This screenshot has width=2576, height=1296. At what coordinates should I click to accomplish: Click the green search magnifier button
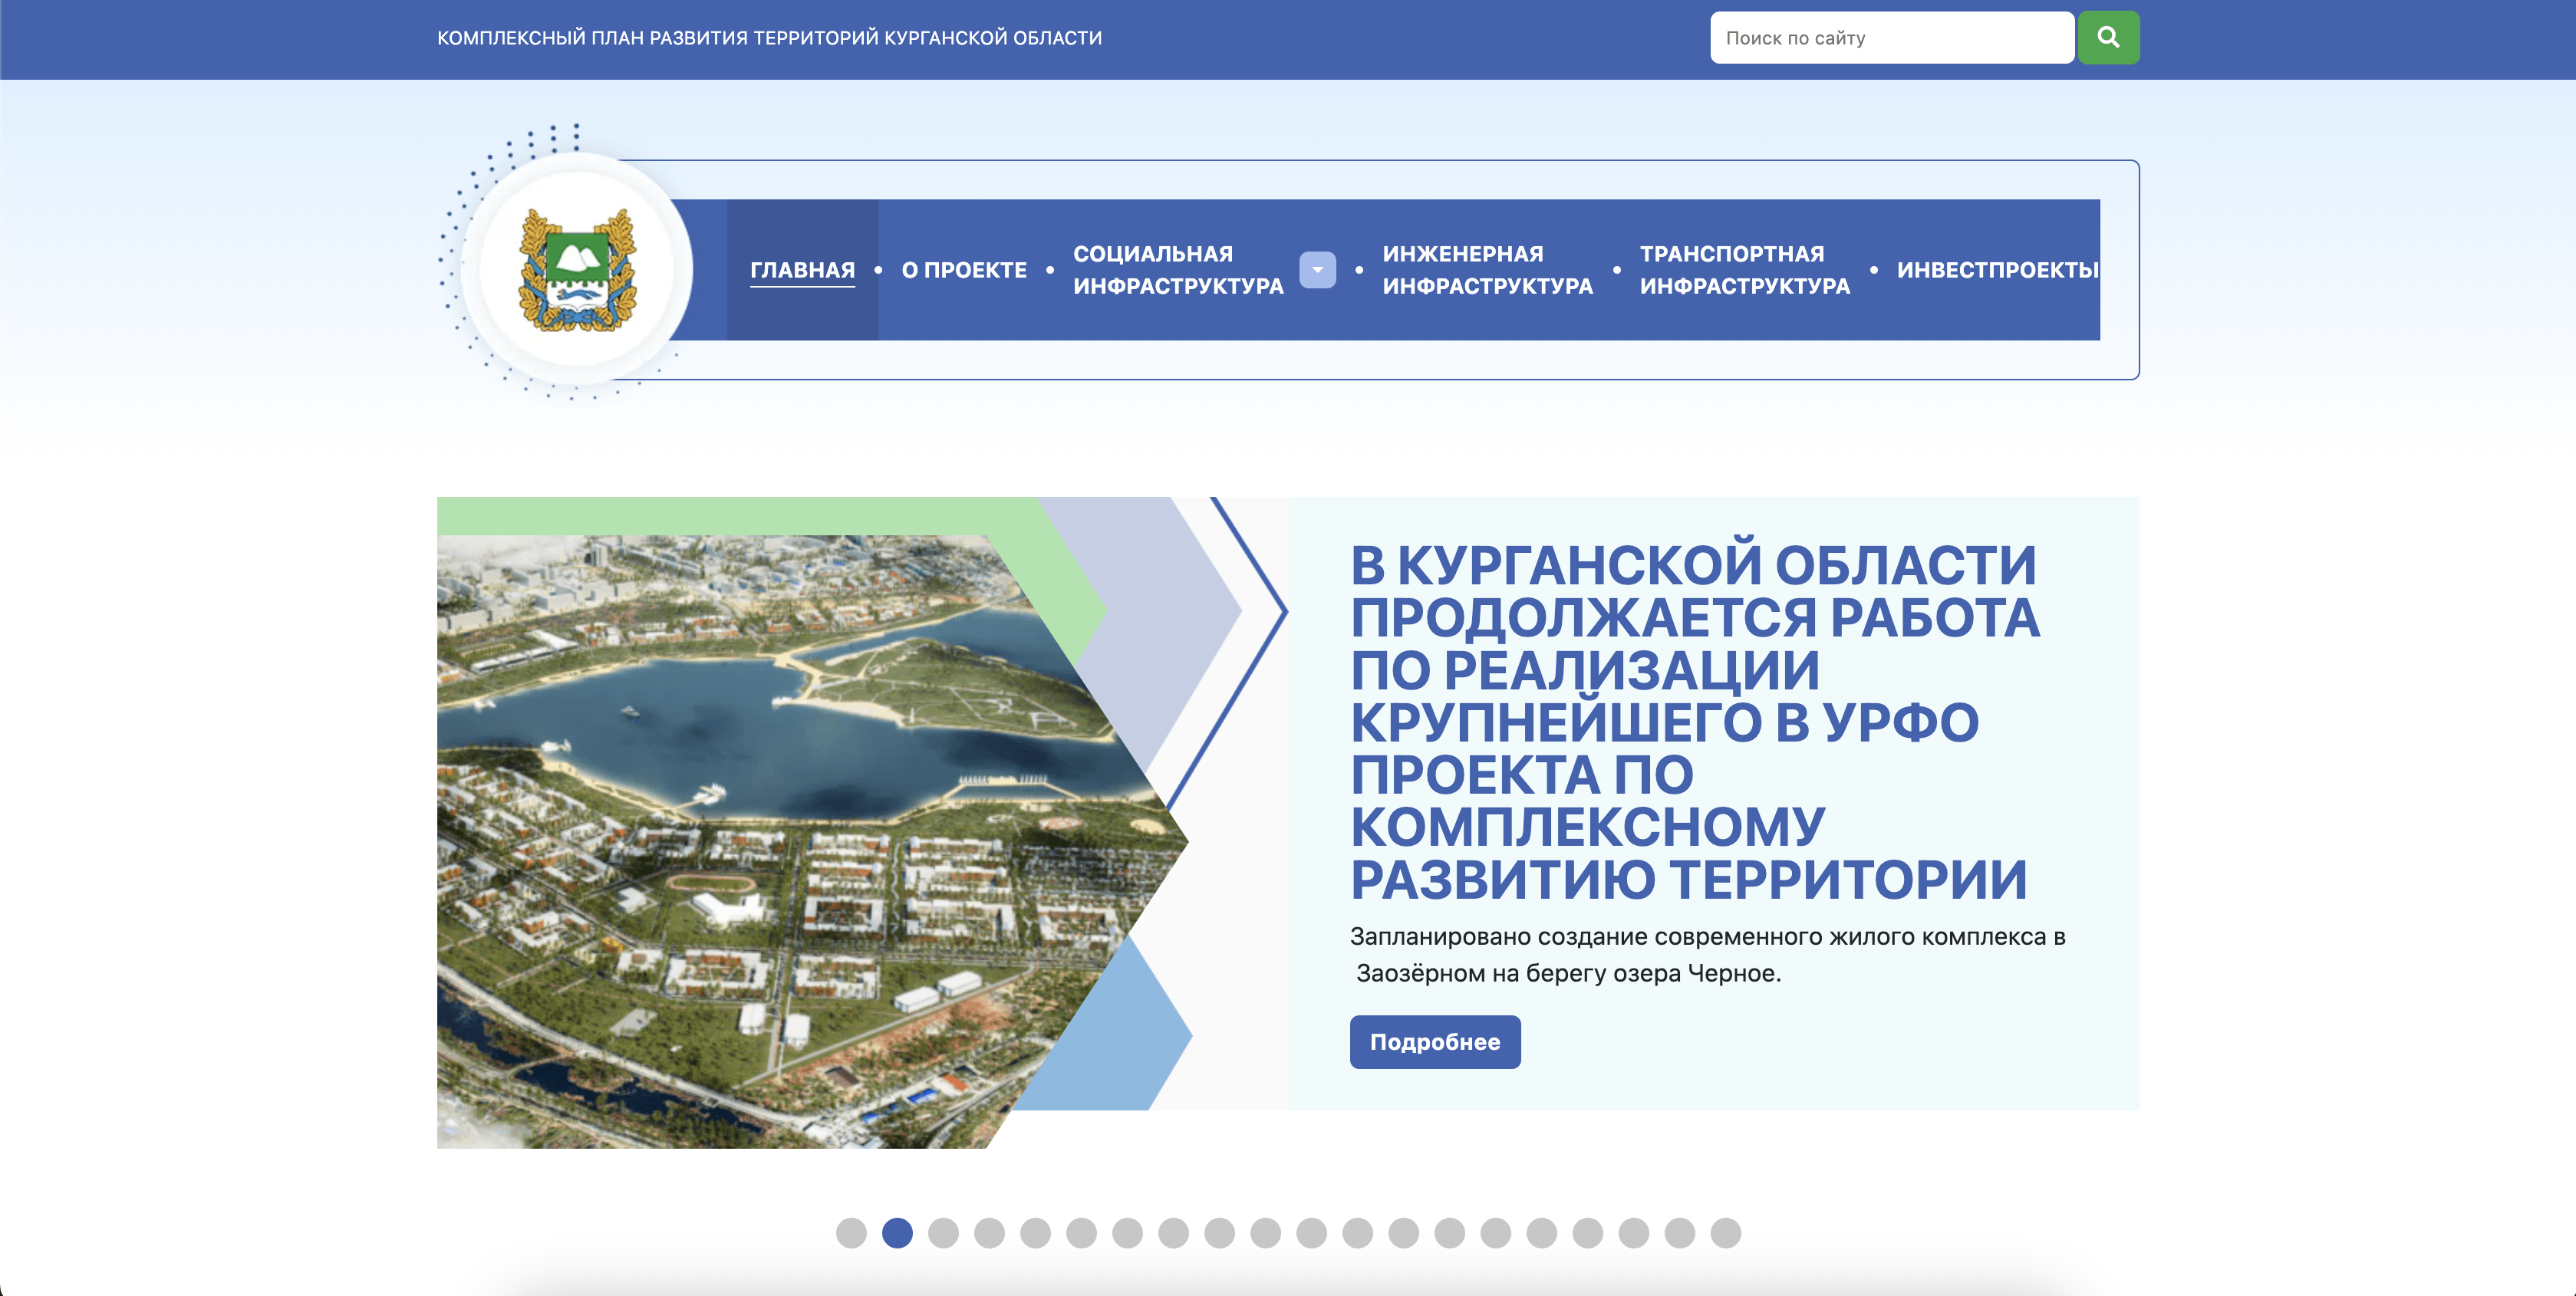coord(2108,38)
